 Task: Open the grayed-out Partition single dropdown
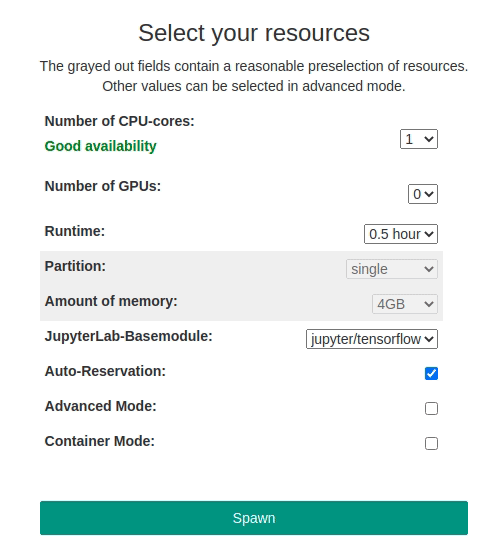[x=392, y=269]
